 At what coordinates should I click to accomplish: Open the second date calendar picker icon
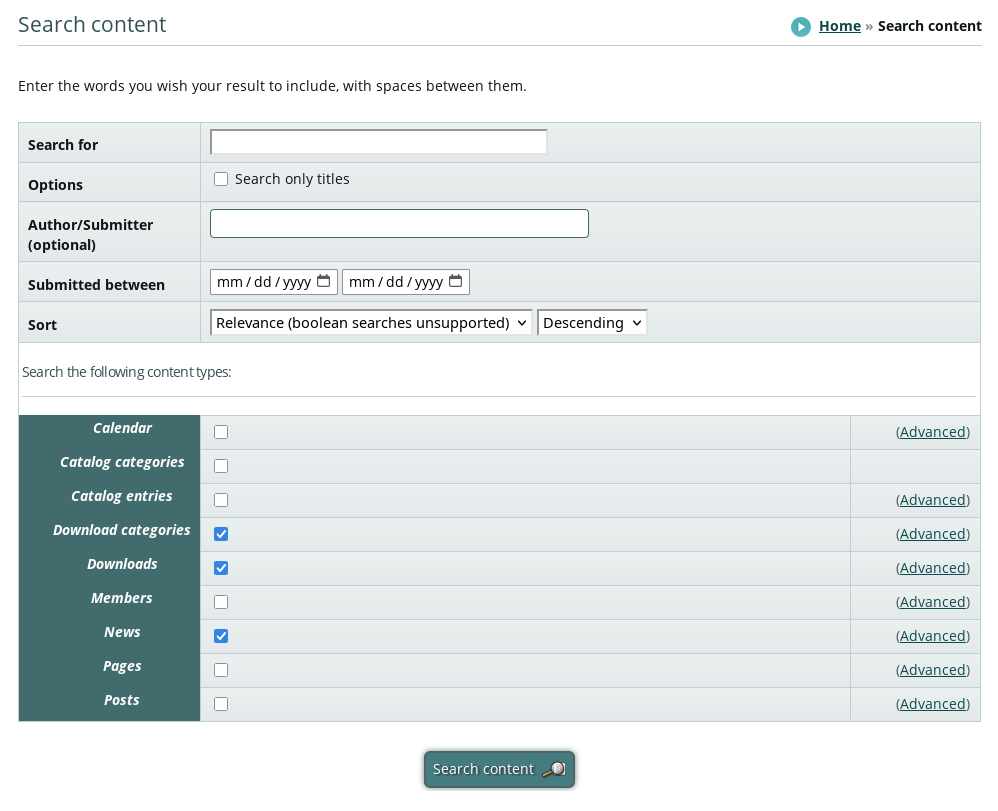(455, 282)
